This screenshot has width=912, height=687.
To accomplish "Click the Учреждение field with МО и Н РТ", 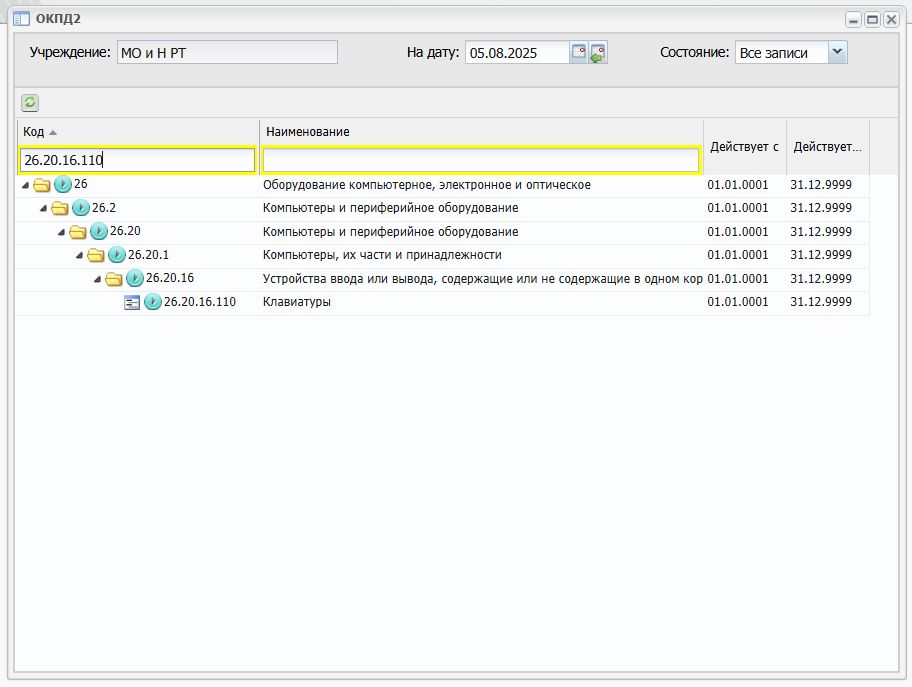I will pos(227,52).
